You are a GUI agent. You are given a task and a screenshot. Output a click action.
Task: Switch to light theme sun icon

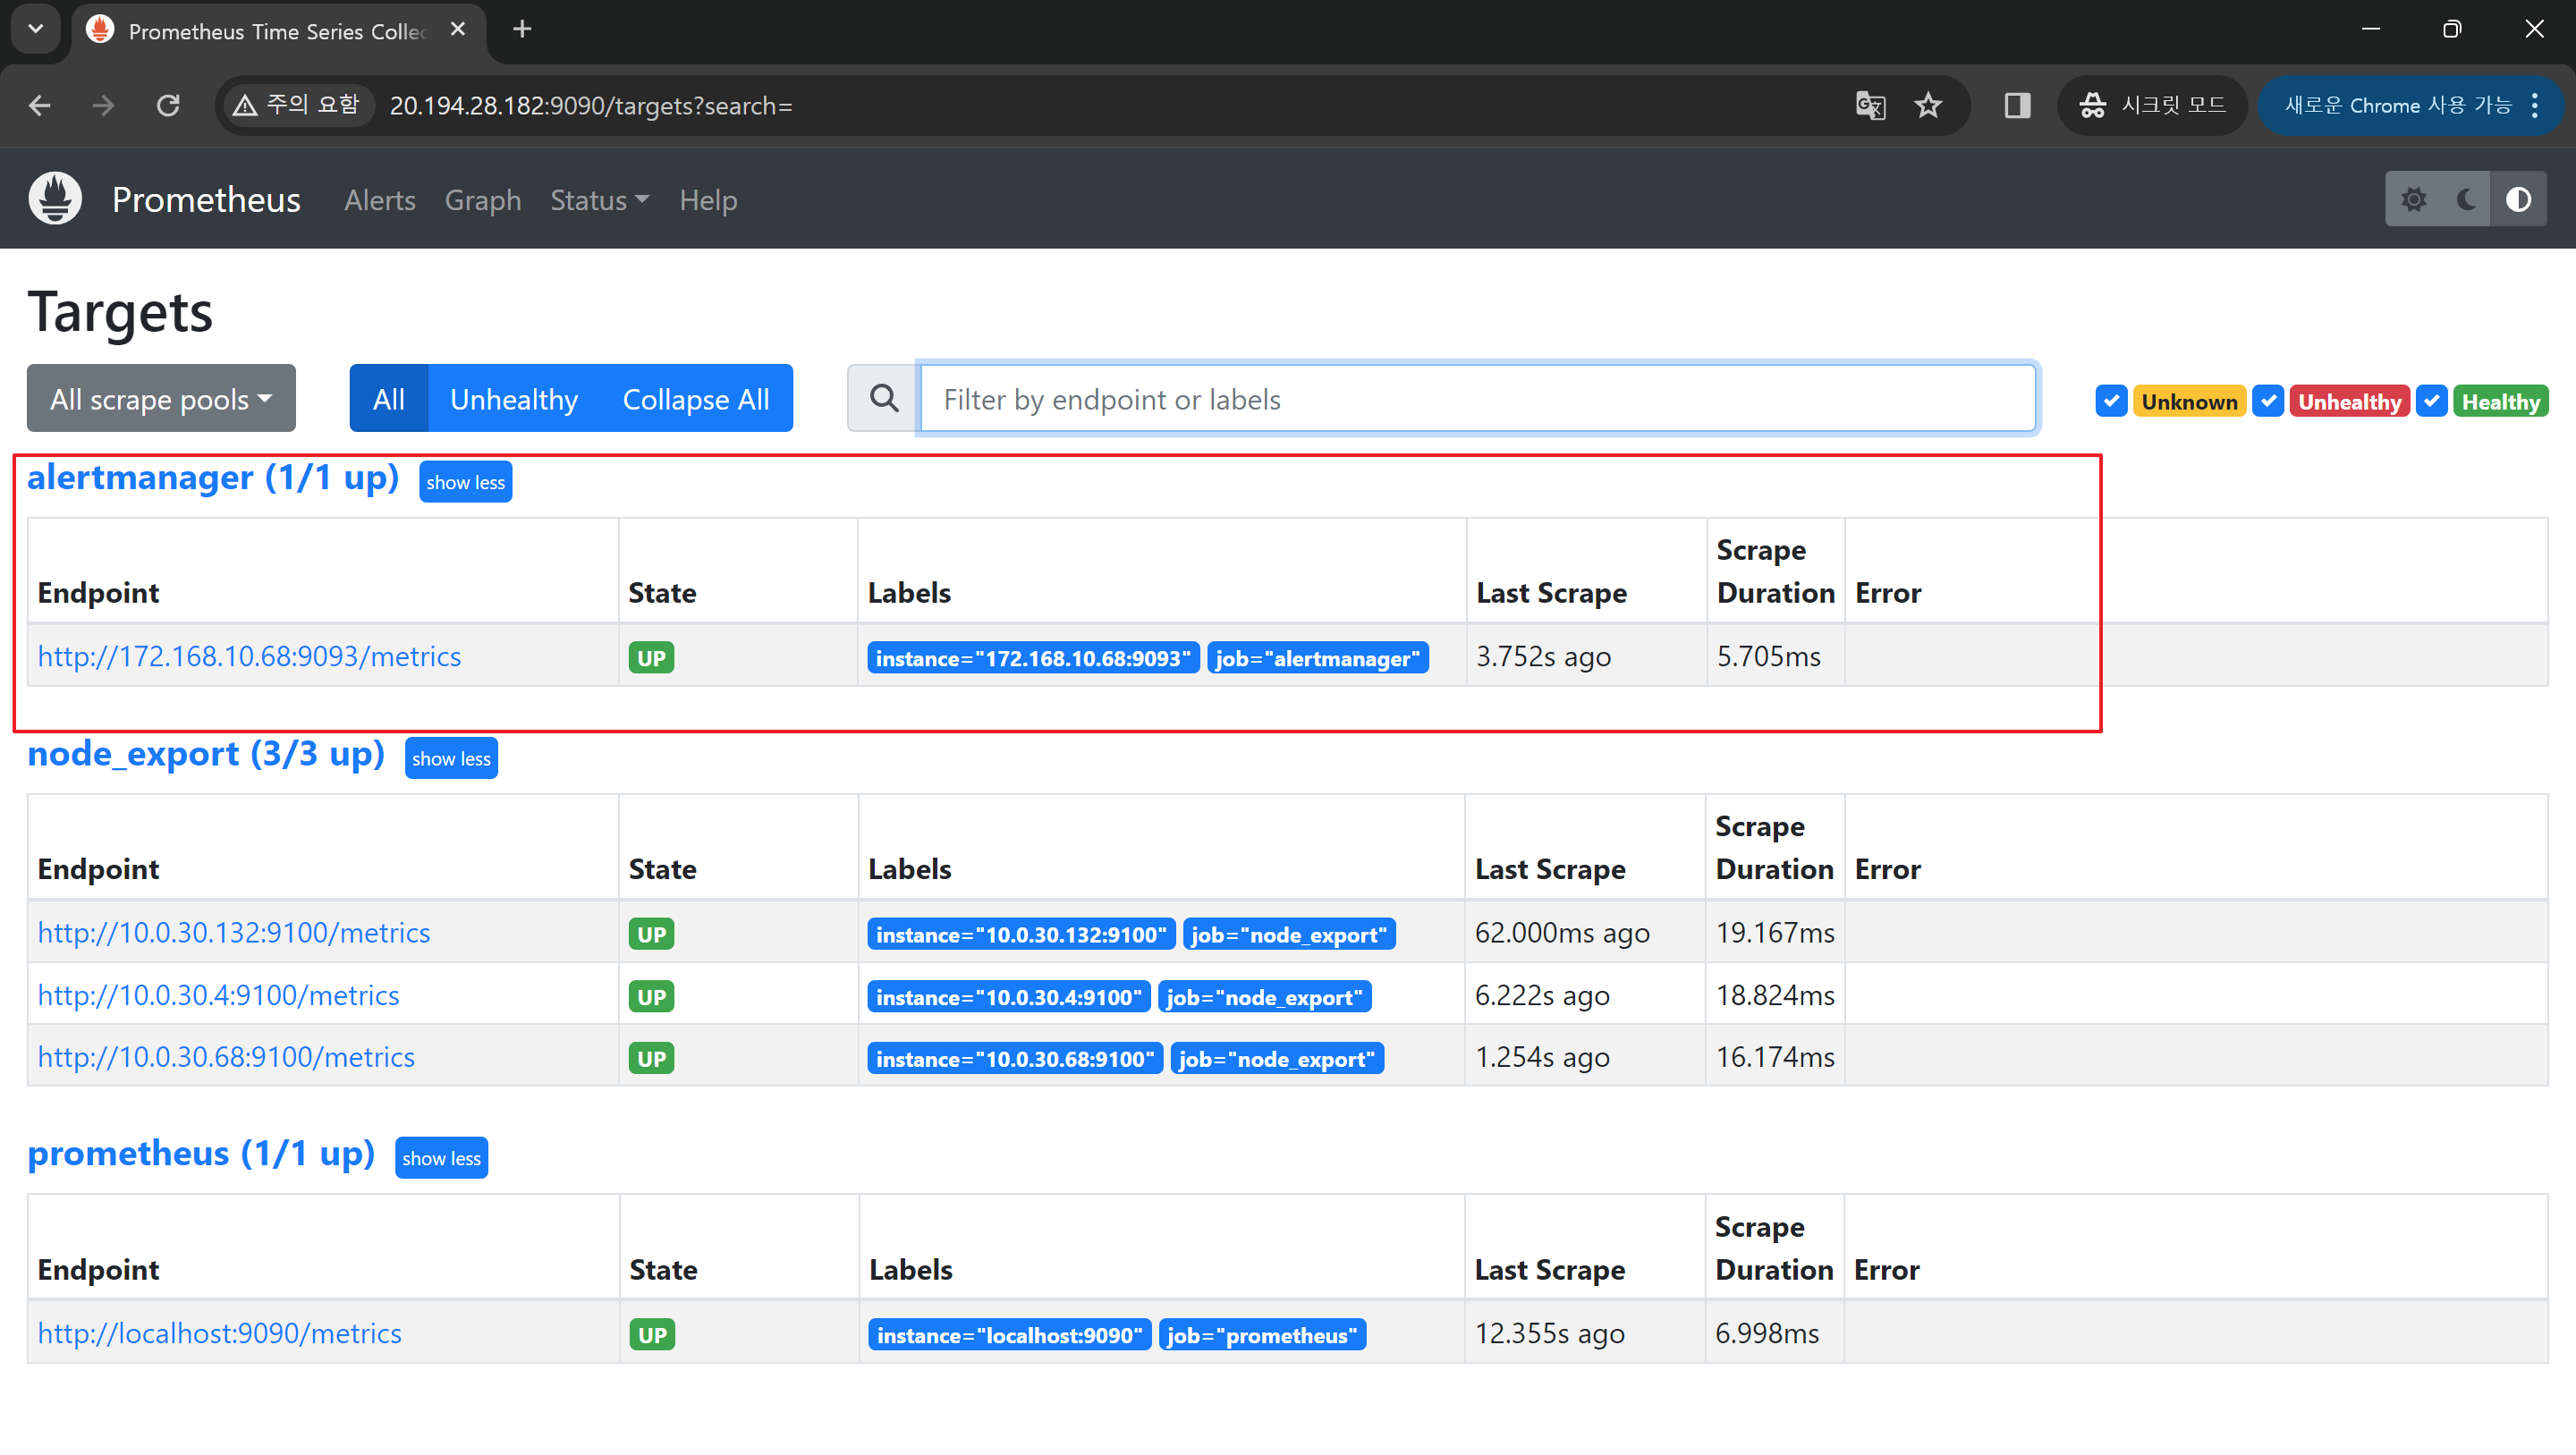coord(2413,199)
